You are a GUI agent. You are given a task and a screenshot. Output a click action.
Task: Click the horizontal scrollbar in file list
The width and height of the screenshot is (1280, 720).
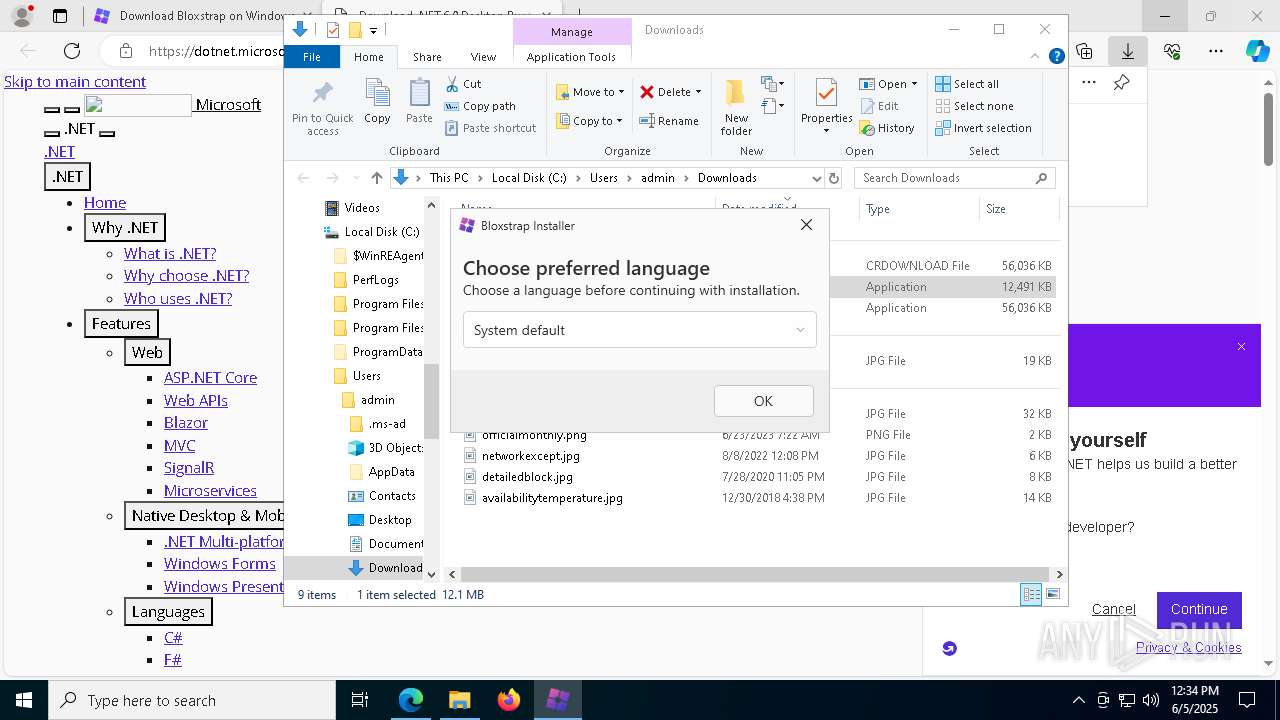coord(755,575)
